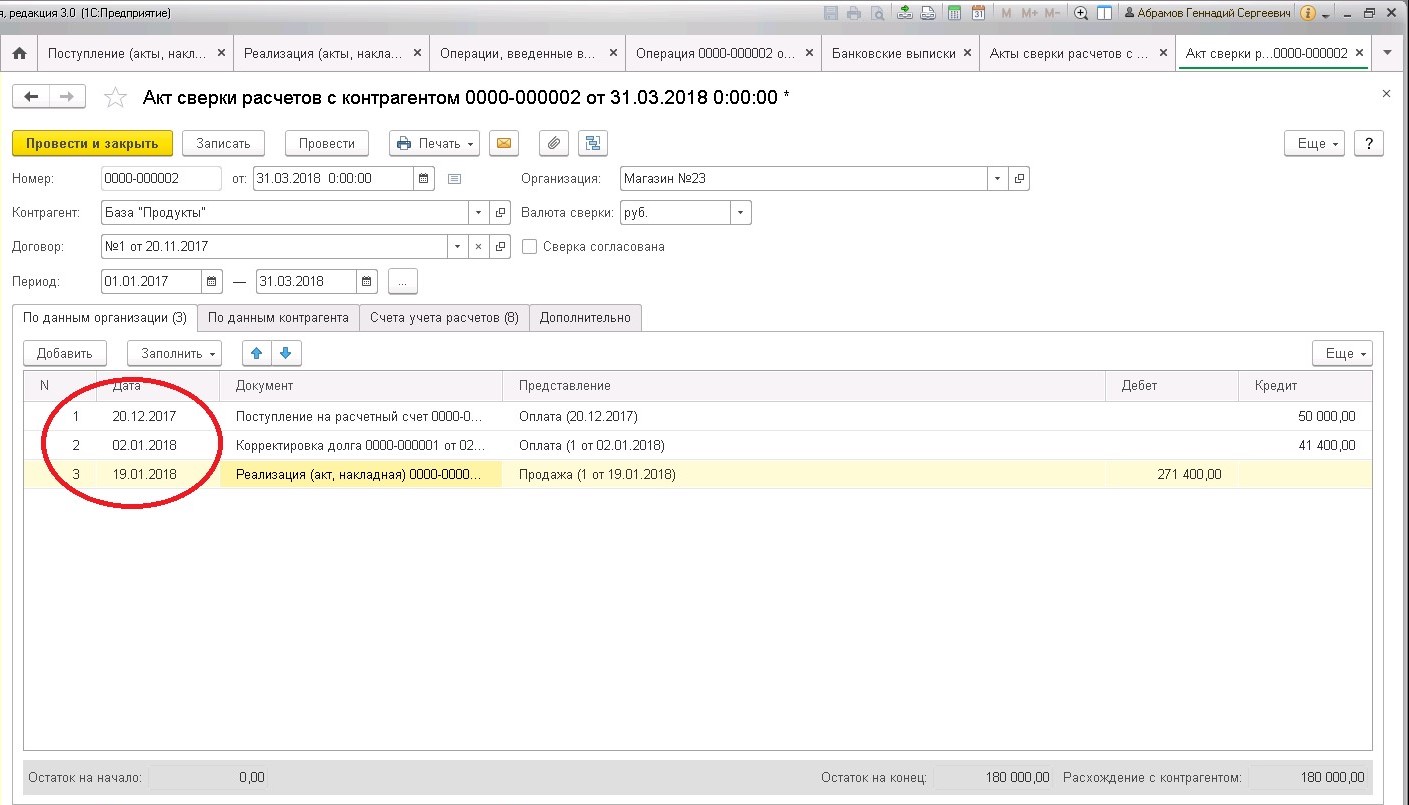The image size is (1409, 805).
Task: Open the home start page icon
Action: (18, 53)
